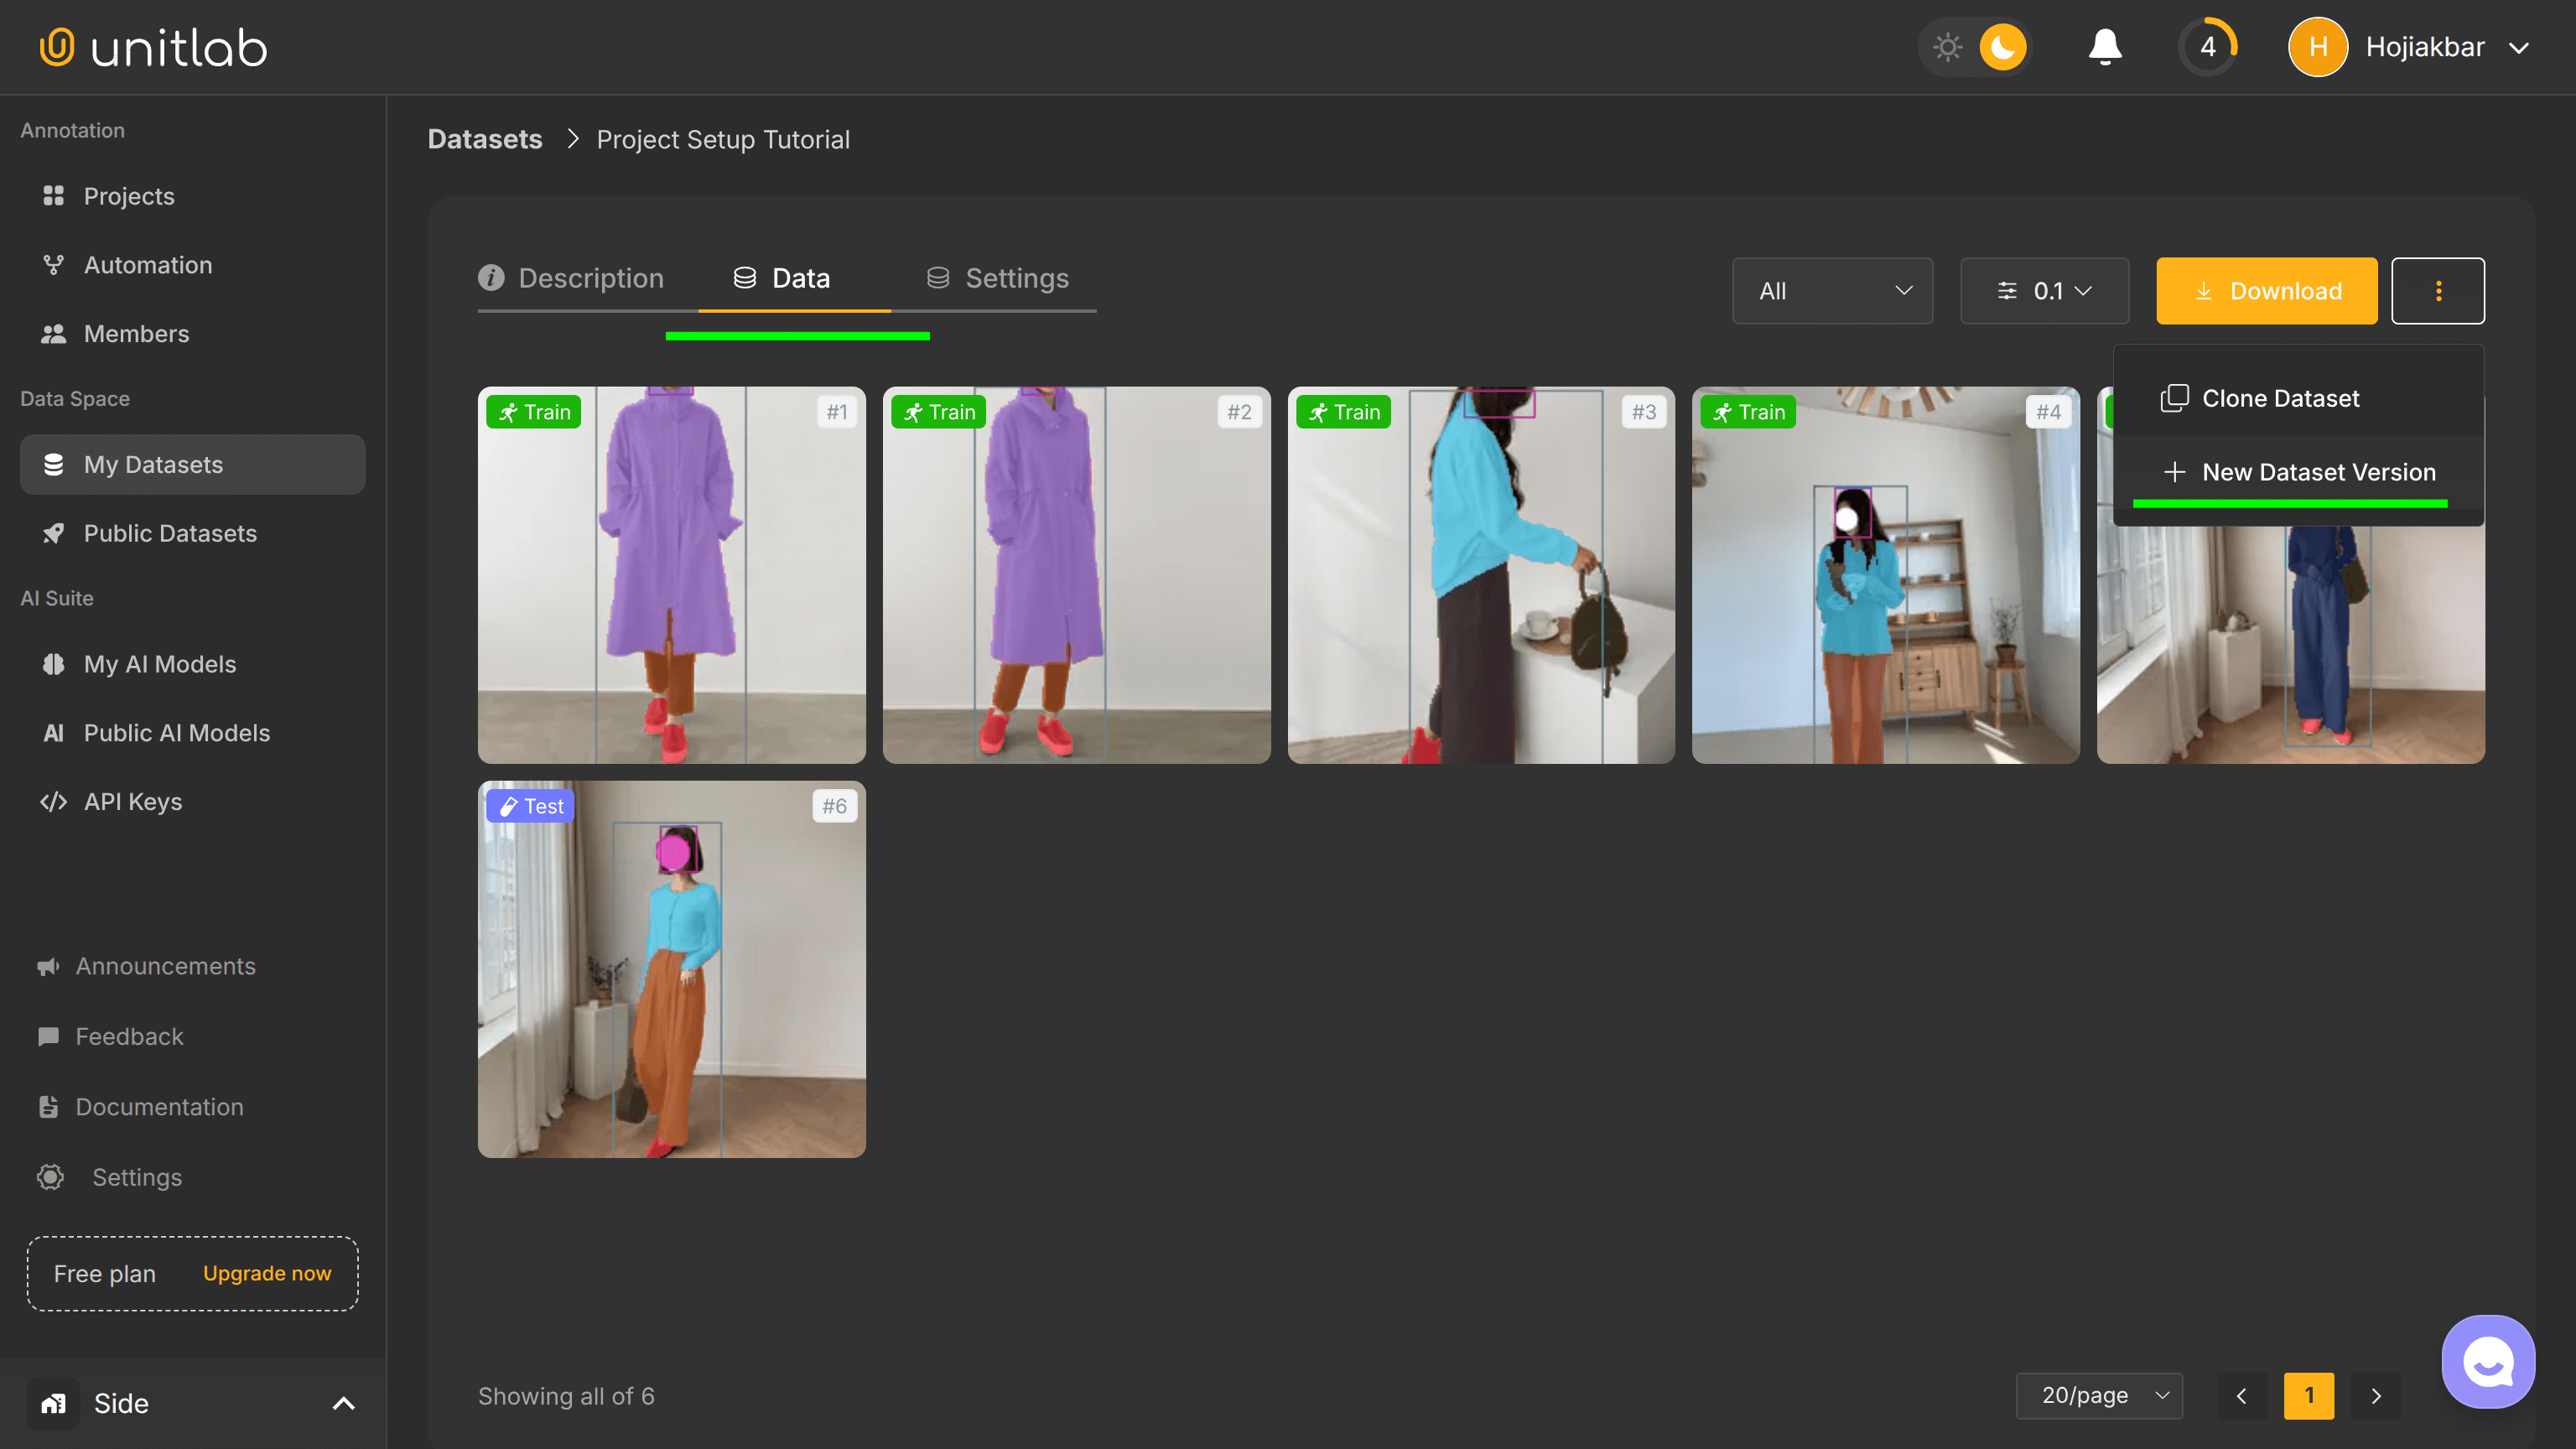Click the credits counter showing 4
2576x1449 pixels.
[2207, 47]
